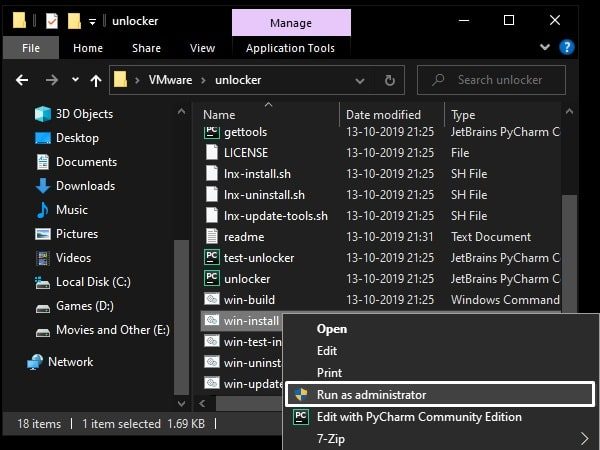
Task: Click the gettools PyCharm file icon
Action: click(x=212, y=132)
